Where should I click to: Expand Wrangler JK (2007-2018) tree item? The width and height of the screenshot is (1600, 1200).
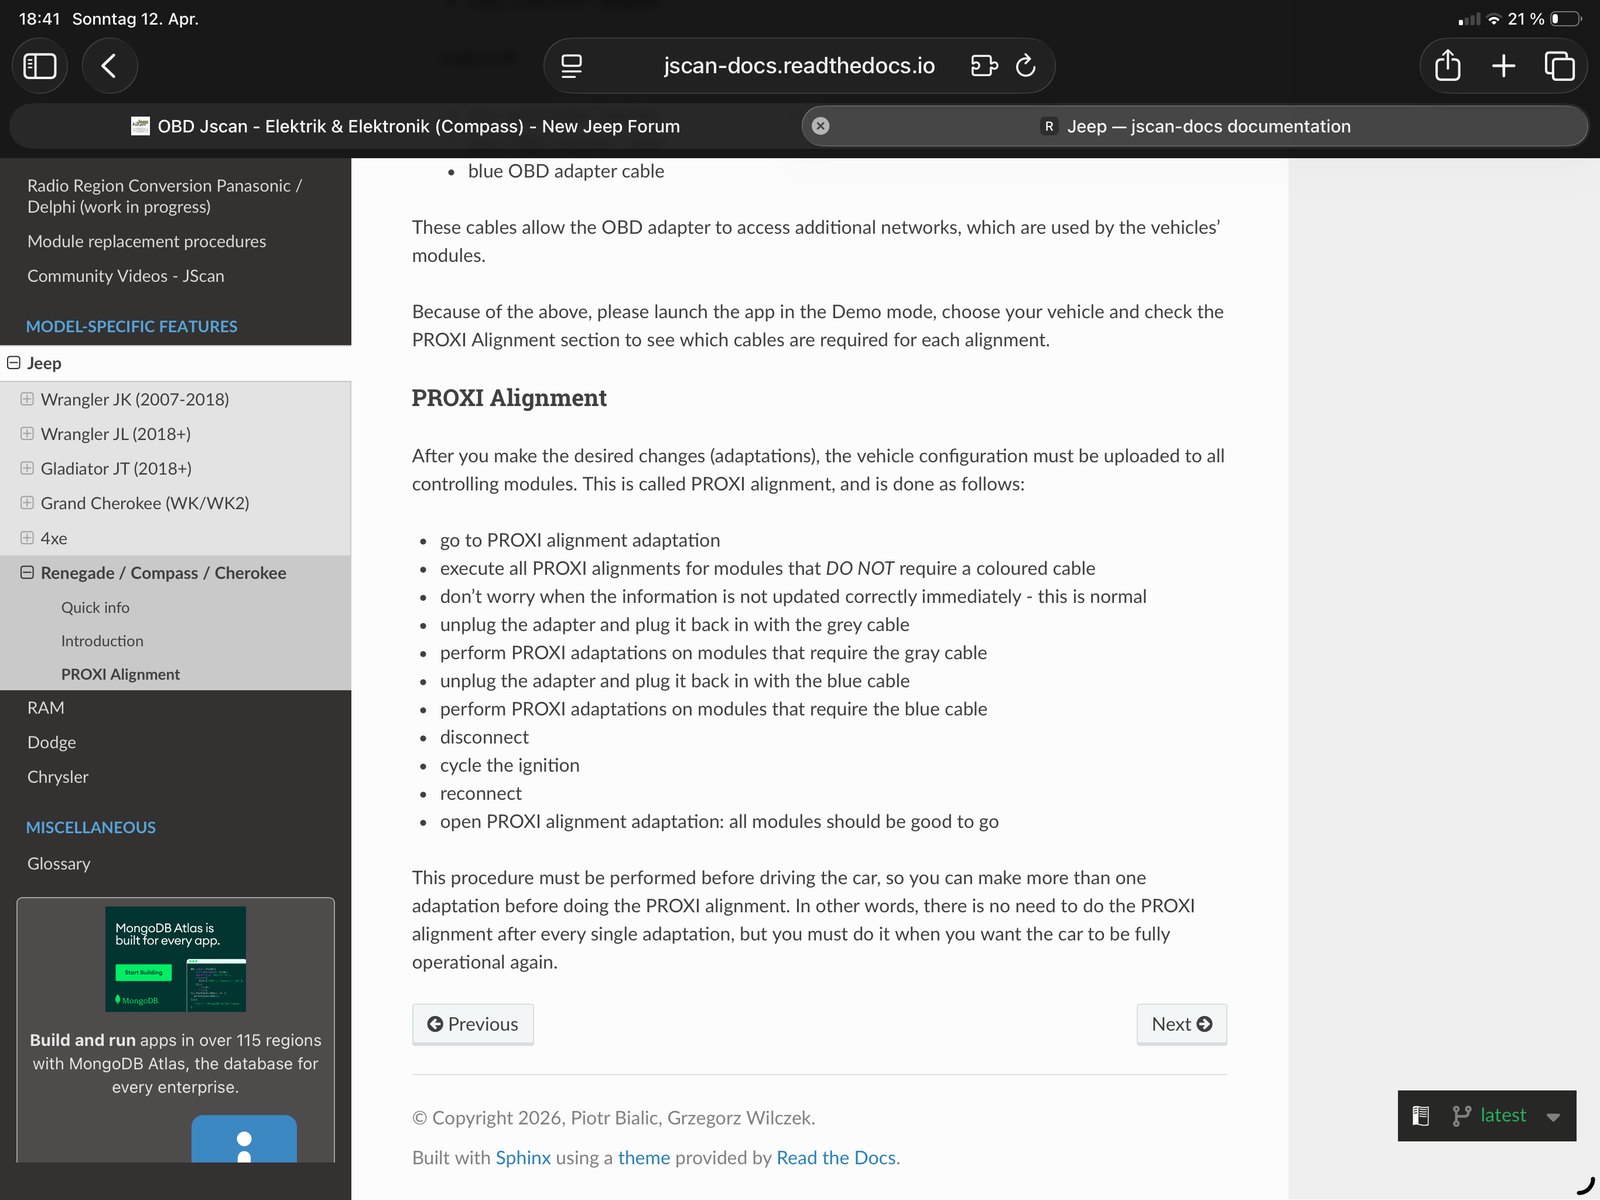tap(27, 399)
